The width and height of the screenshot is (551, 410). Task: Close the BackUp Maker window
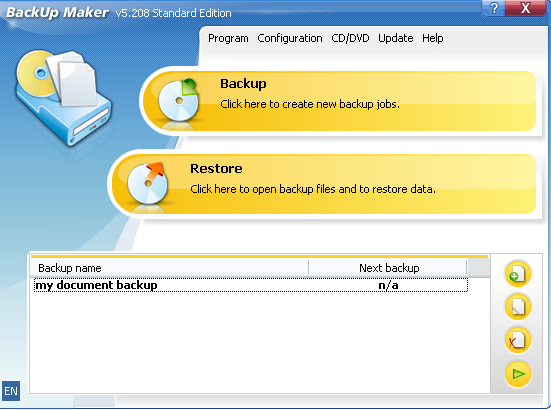click(x=525, y=8)
